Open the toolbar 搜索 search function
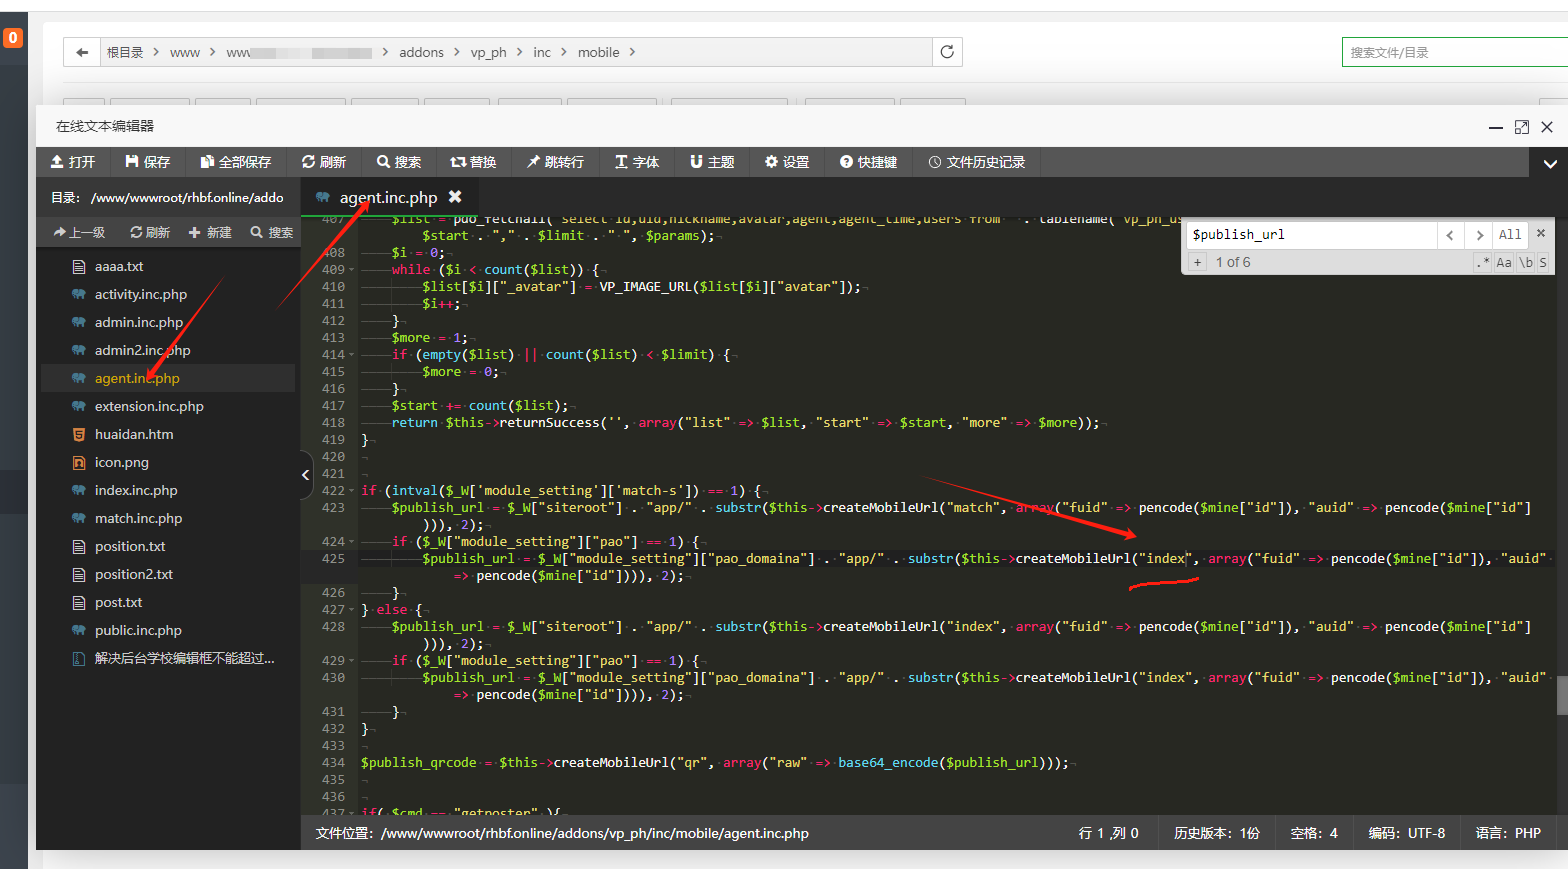1568x869 pixels. 399,162
